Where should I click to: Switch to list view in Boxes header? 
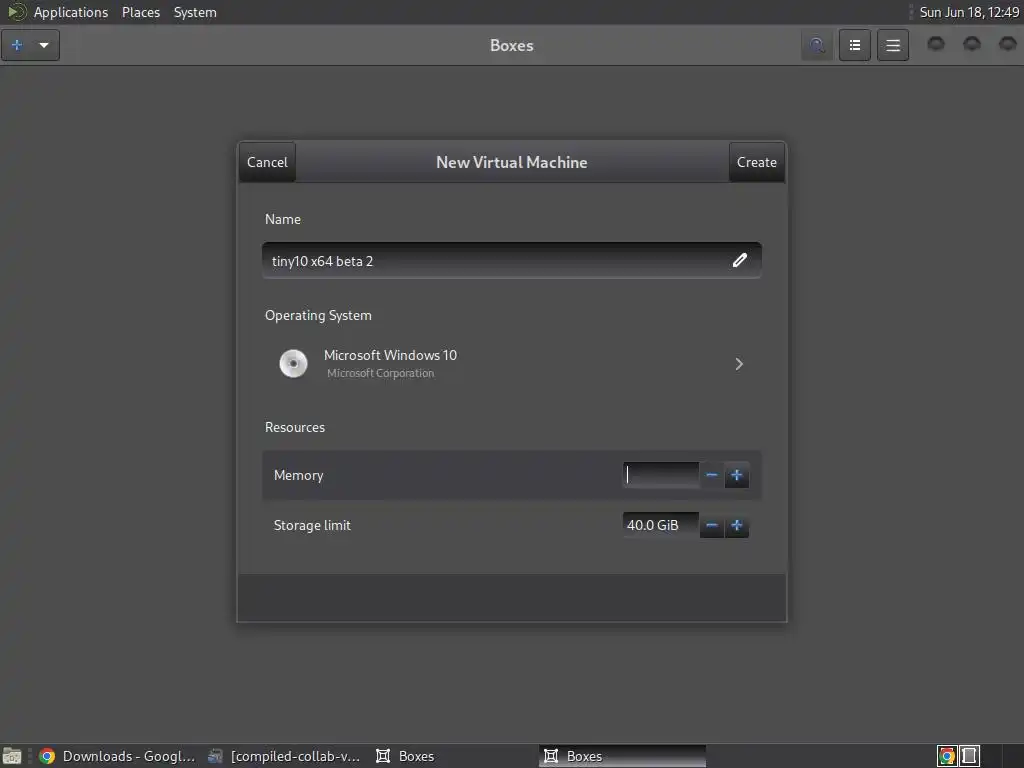click(854, 45)
